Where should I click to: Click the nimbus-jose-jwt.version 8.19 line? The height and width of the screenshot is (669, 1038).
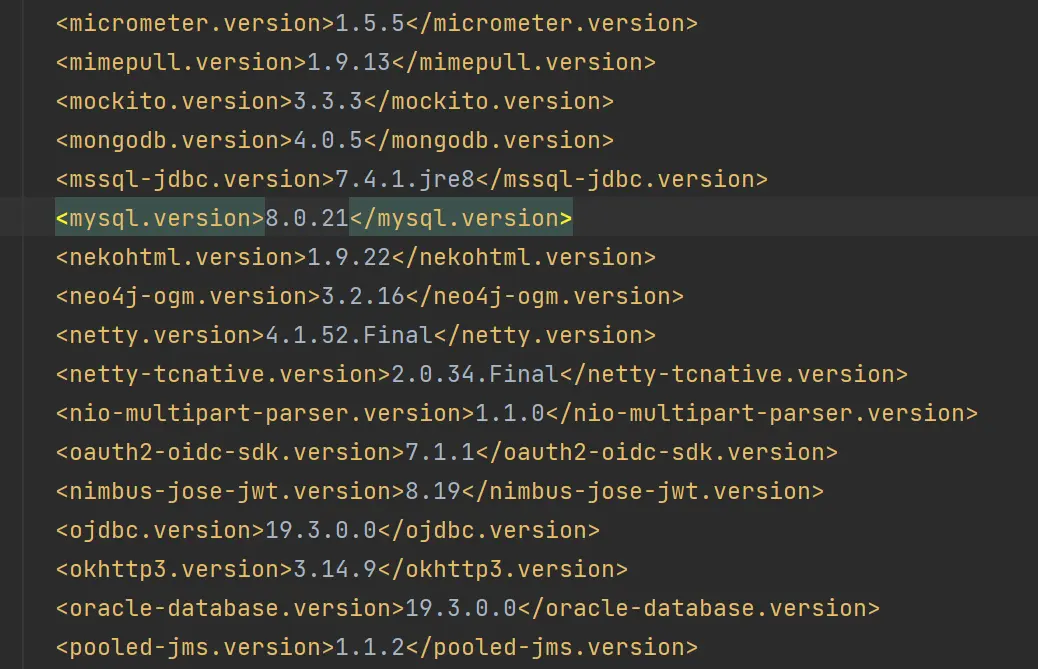point(440,492)
